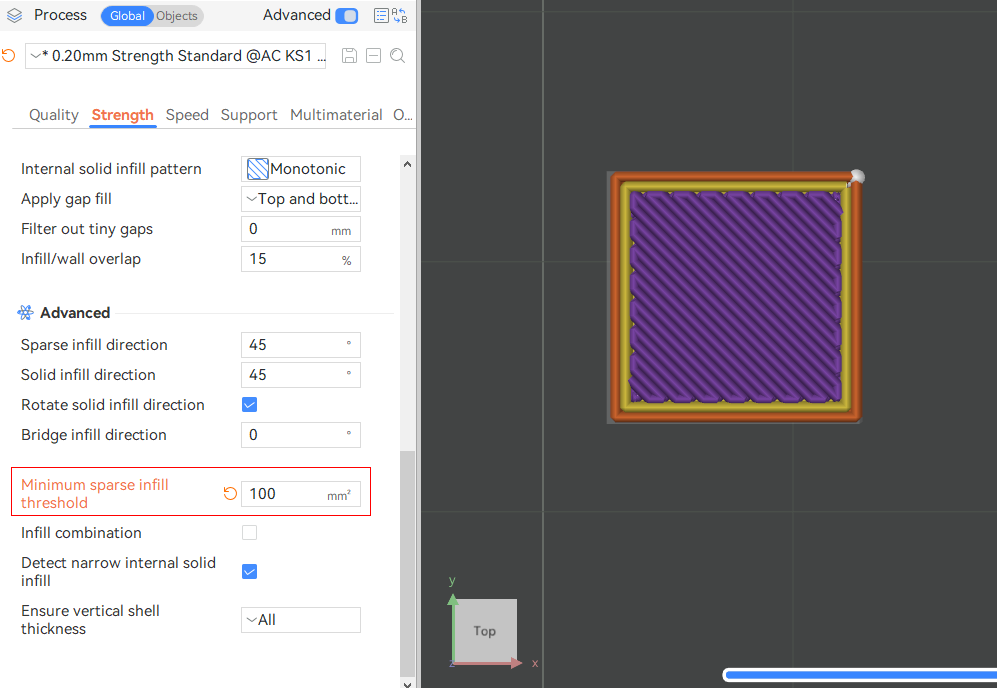Select the Global mode toggle
This screenshot has width=997, height=688.
(127, 16)
